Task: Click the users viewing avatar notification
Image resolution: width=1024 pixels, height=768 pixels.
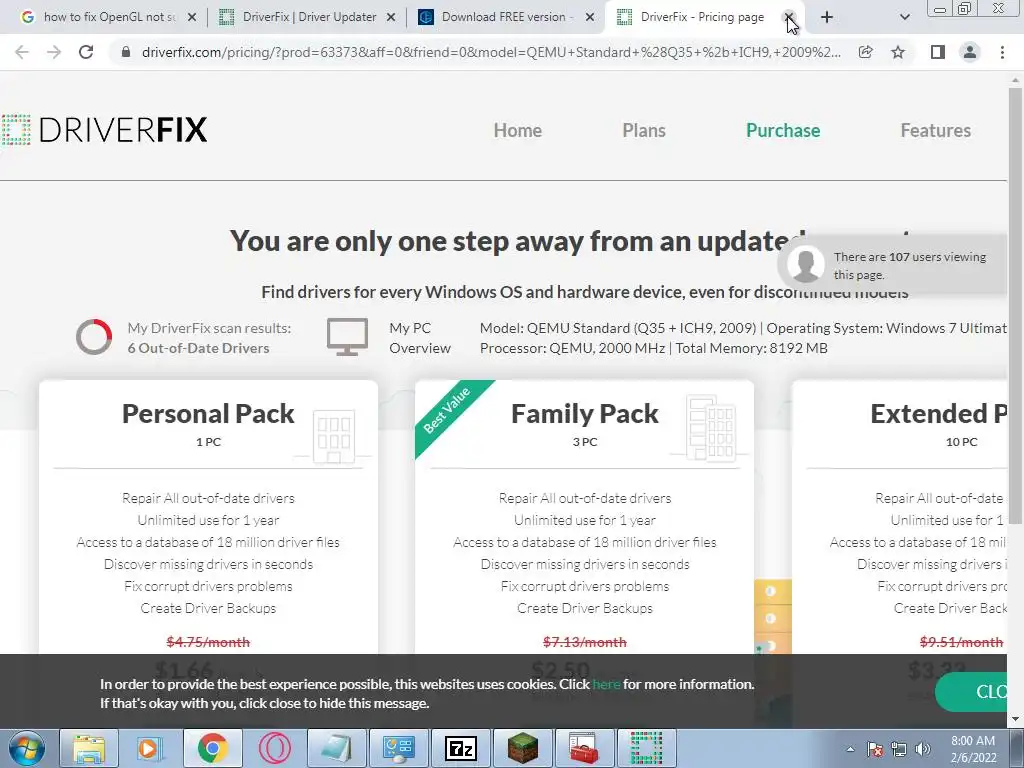Action: click(x=805, y=264)
